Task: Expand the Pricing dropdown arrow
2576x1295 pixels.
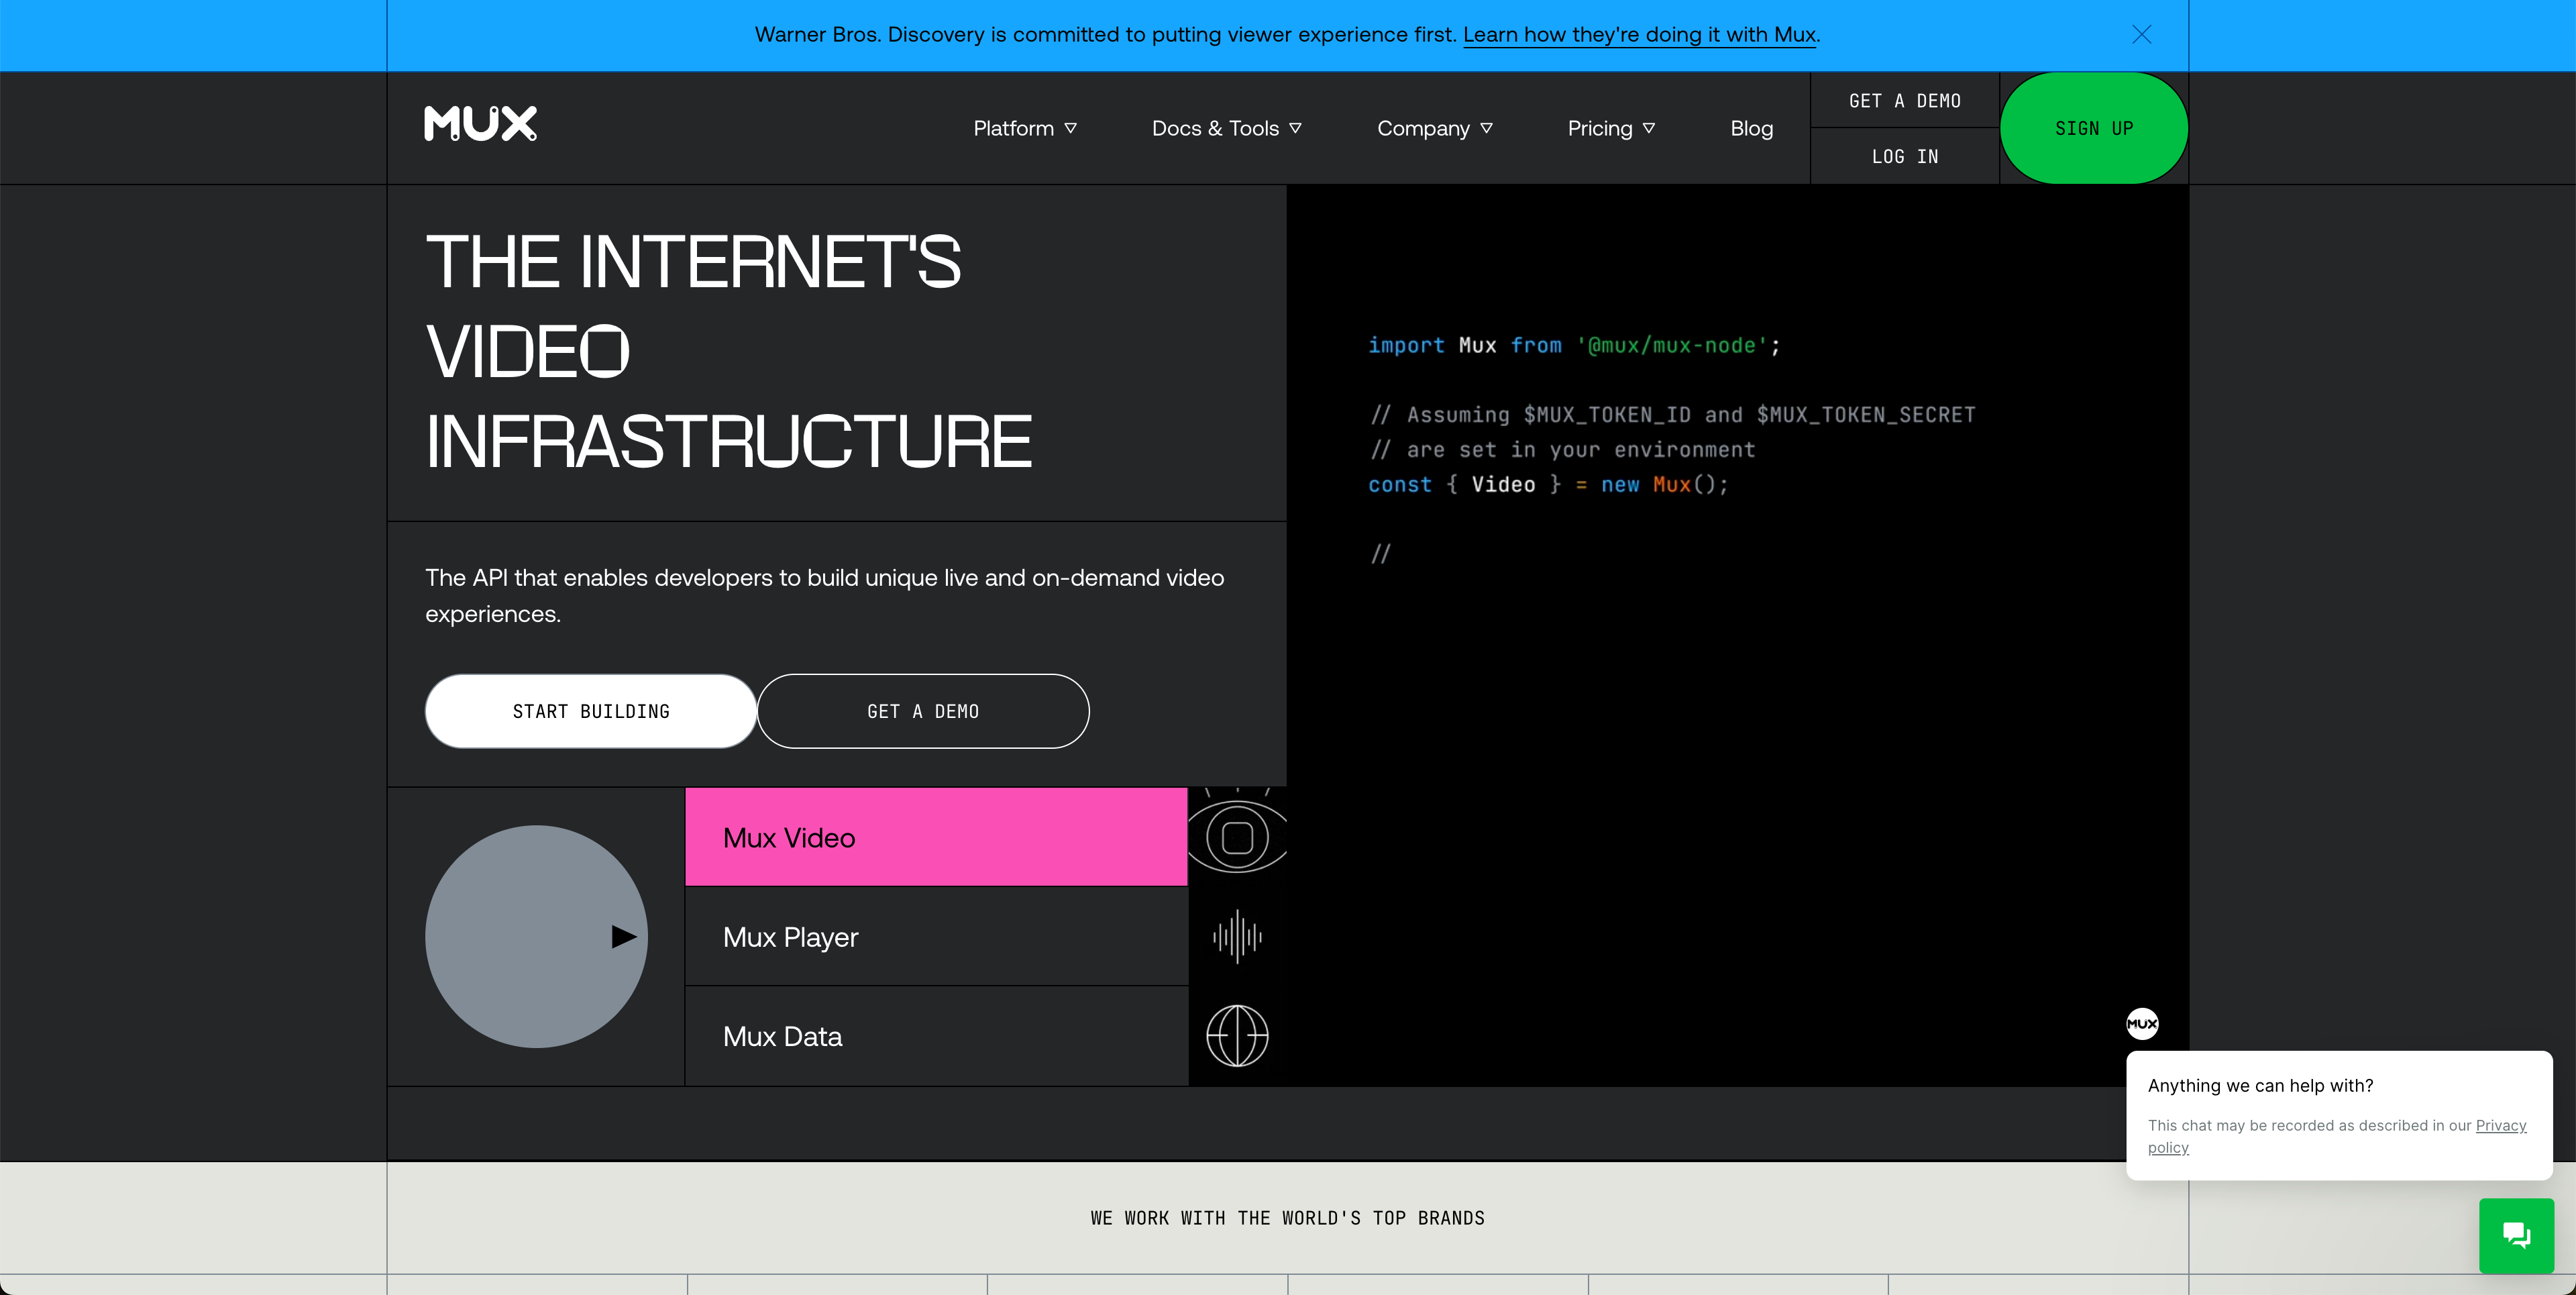Action: (1648, 128)
